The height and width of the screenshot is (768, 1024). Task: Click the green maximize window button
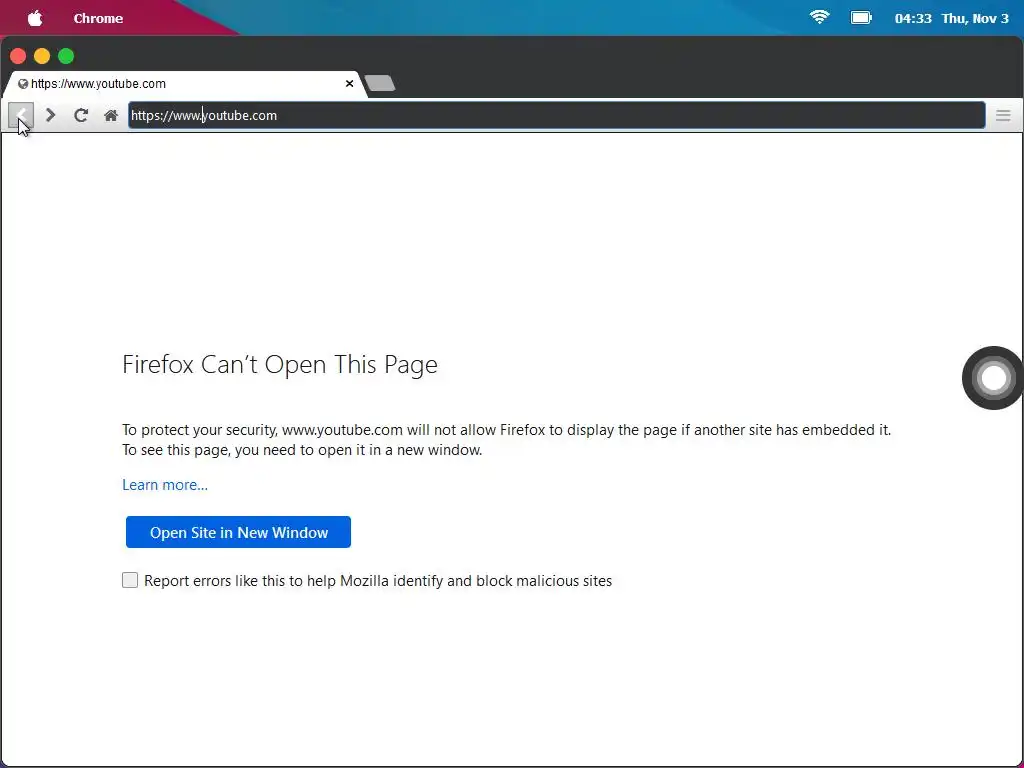click(x=66, y=56)
